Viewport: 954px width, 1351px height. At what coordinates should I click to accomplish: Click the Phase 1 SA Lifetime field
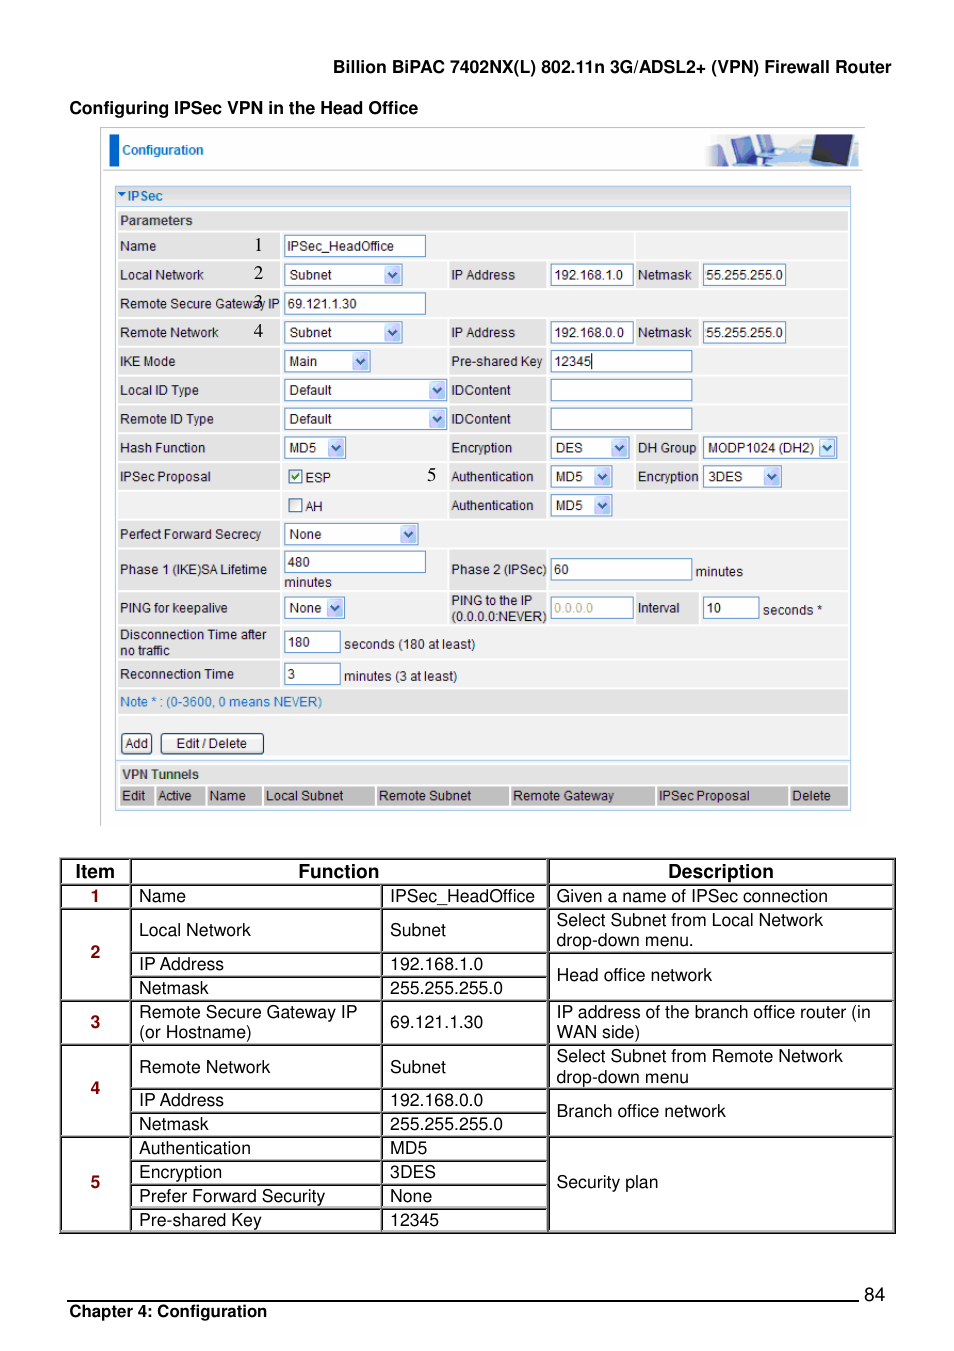355,563
